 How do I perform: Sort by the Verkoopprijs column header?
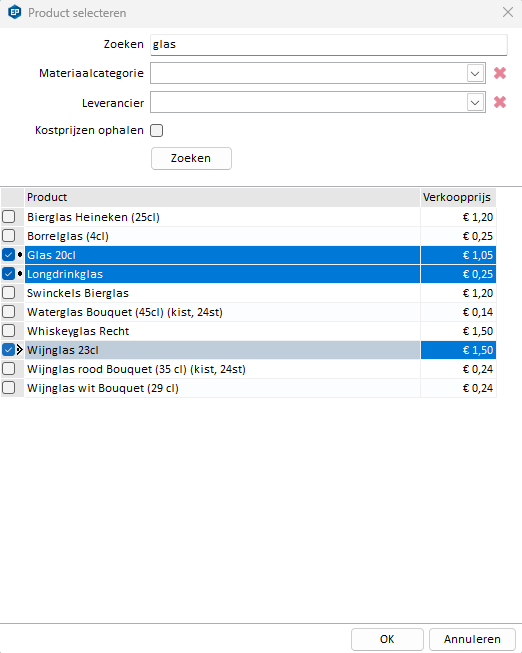458,197
